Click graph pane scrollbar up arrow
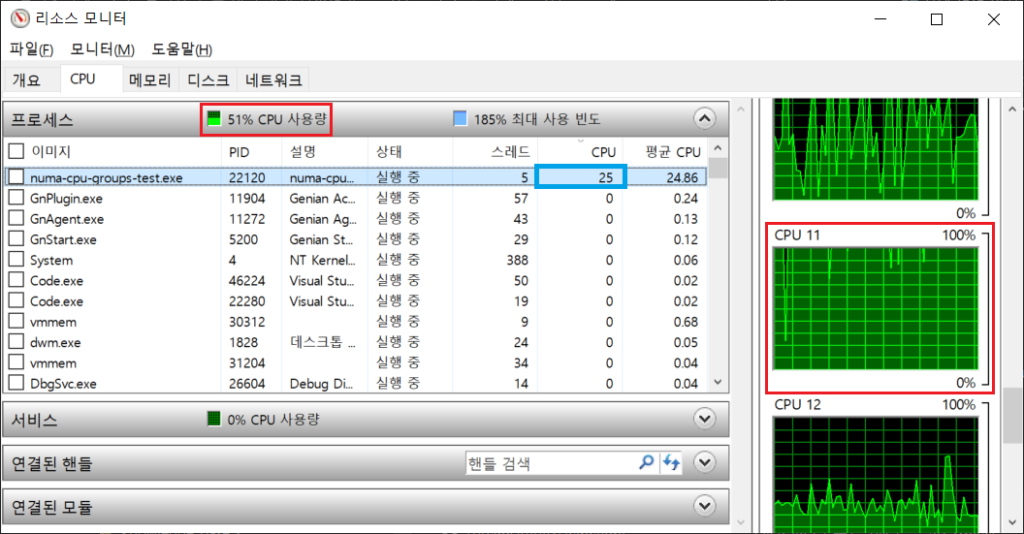This screenshot has width=1024, height=534. (x=1012, y=109)
